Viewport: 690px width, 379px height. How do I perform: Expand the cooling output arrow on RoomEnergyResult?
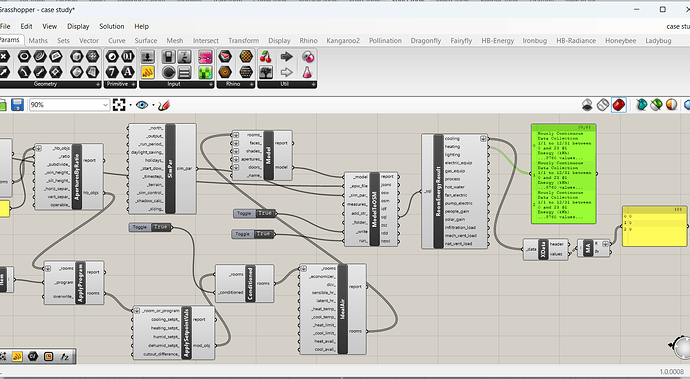[483, 139]
